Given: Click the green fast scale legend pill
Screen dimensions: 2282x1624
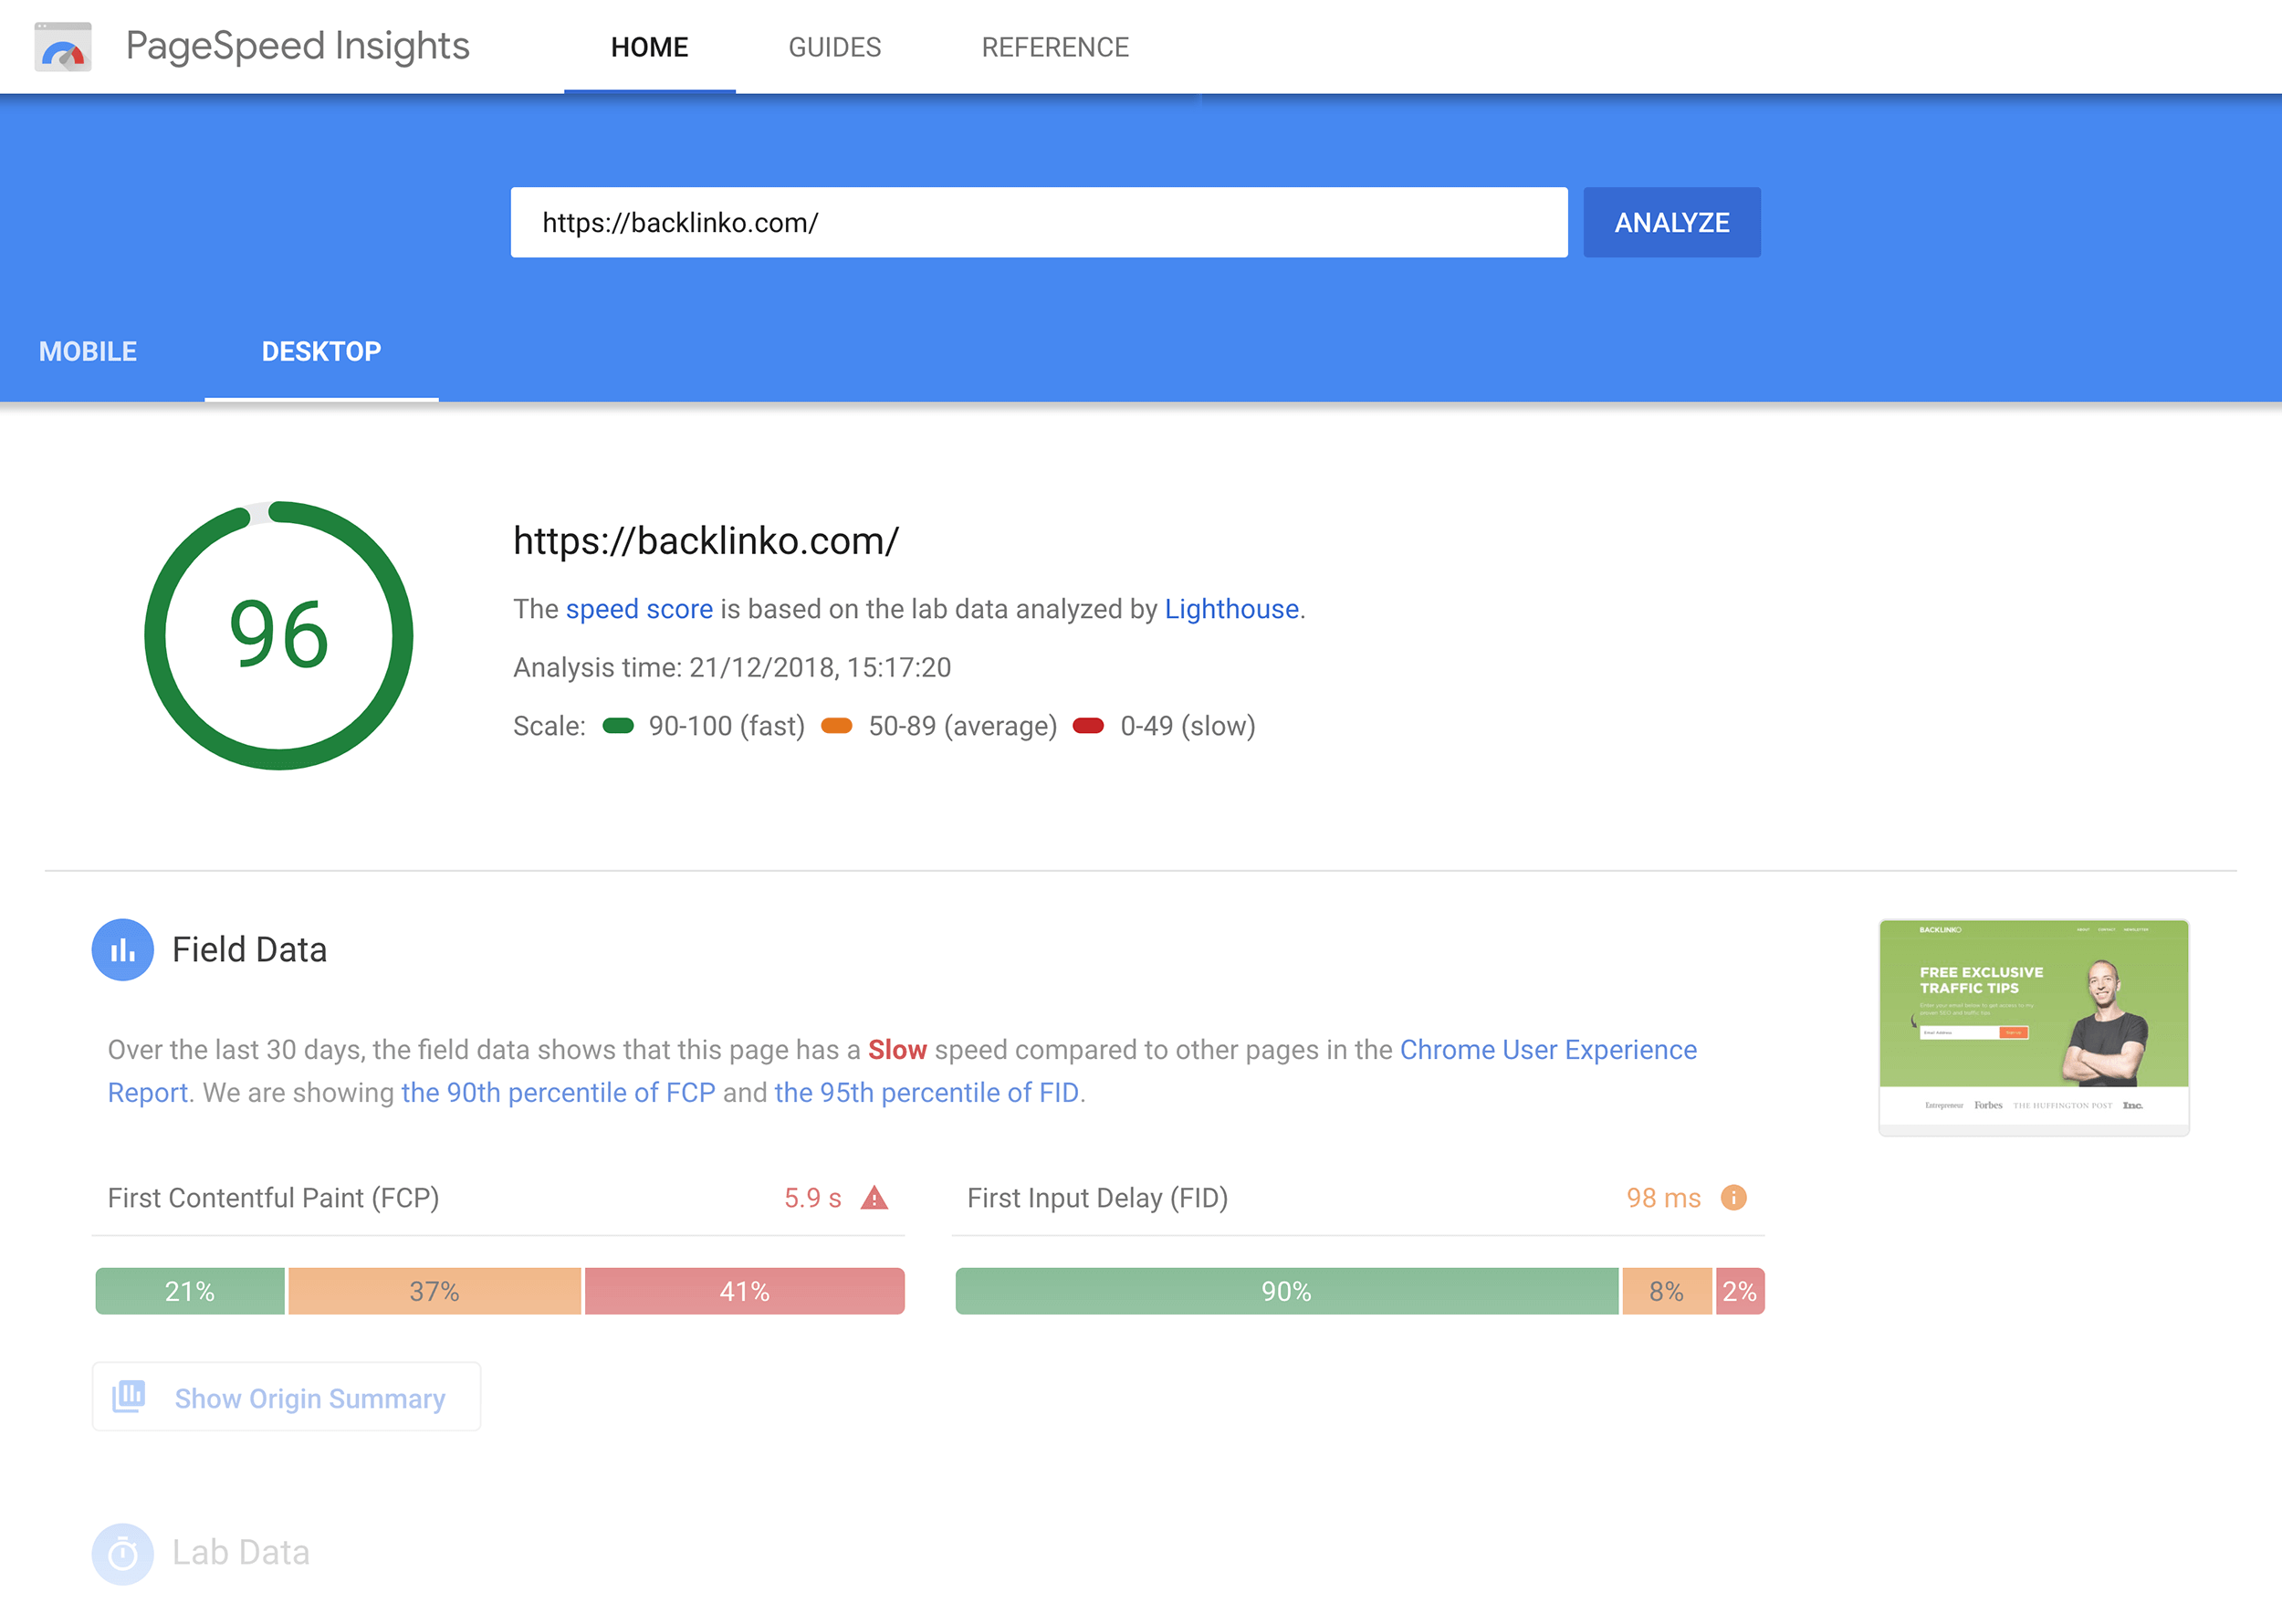Looking at the screenshot, I should [618, 726].
